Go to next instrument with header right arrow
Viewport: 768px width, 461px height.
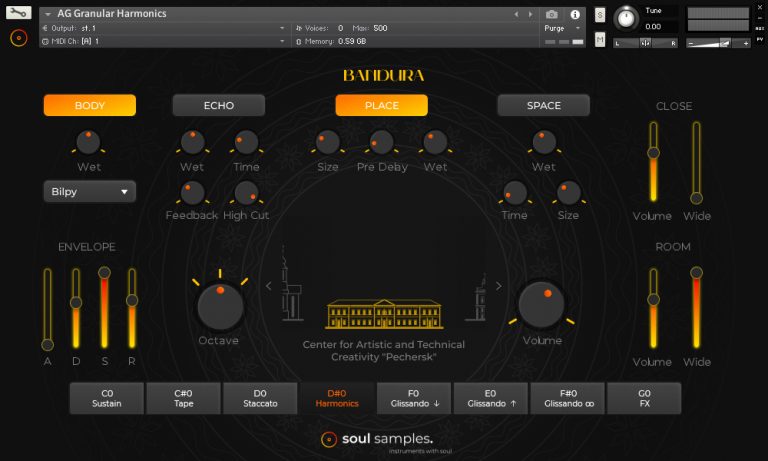coord(530,14)
